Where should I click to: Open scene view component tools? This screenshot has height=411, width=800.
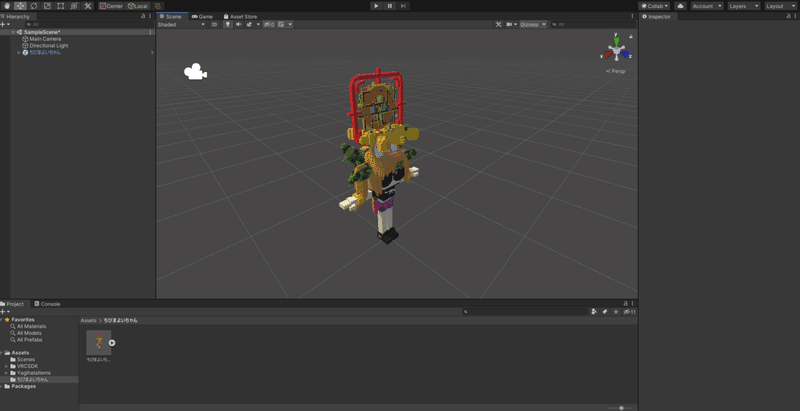[x=498, y=24]
